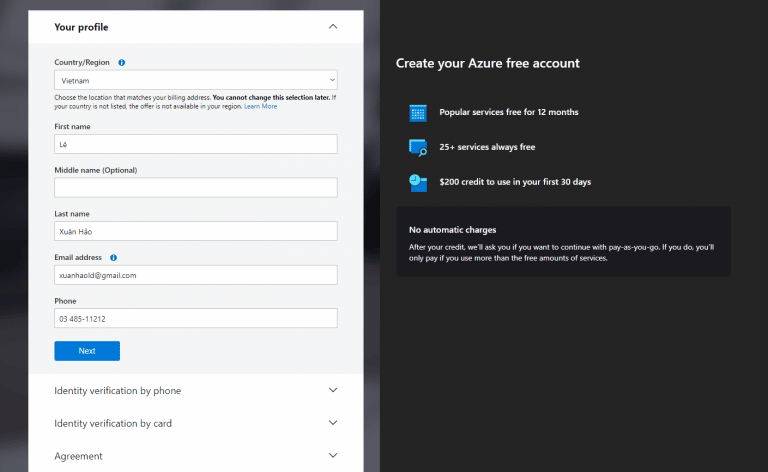Click the First name input field
This screenshot has width=768, height=472.
point(195,144)
